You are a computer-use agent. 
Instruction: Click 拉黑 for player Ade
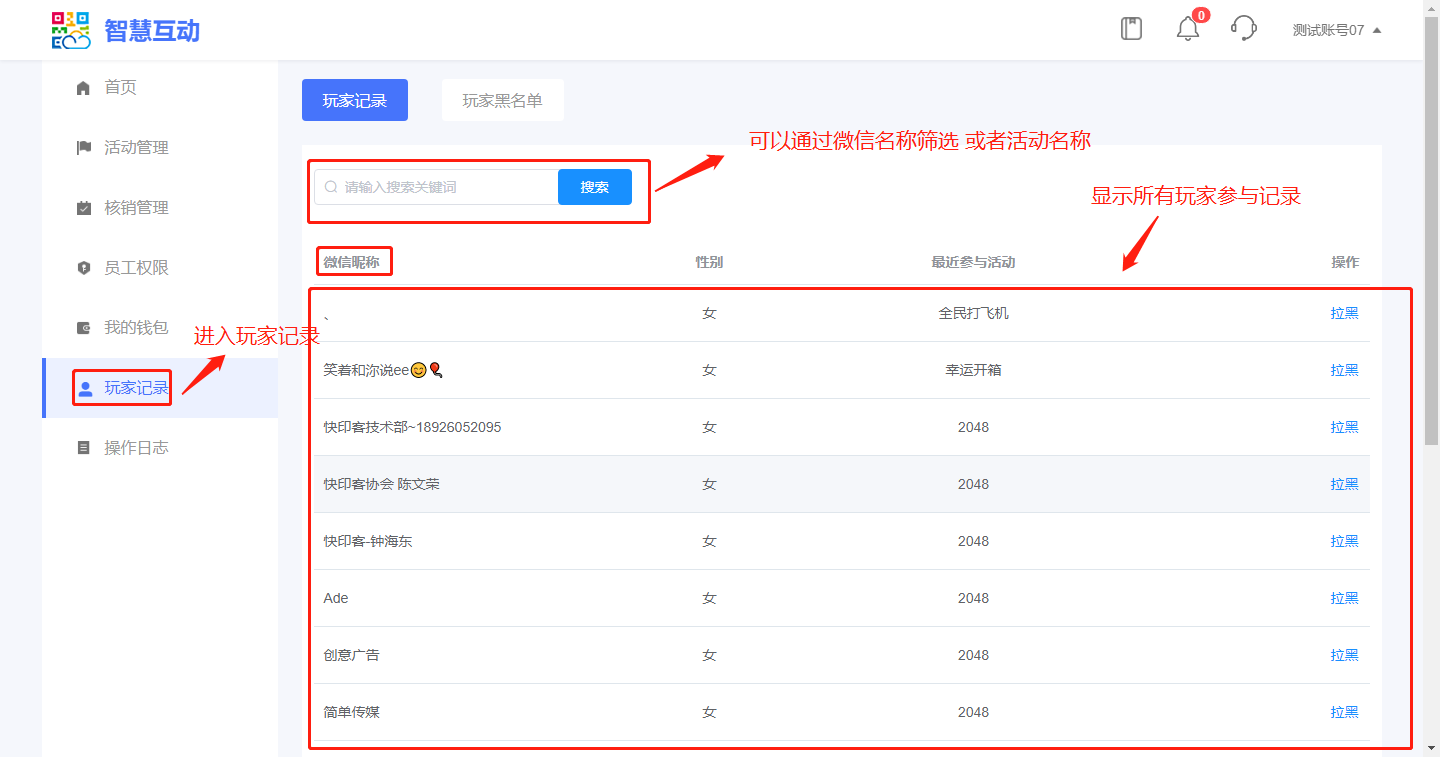1344,598
